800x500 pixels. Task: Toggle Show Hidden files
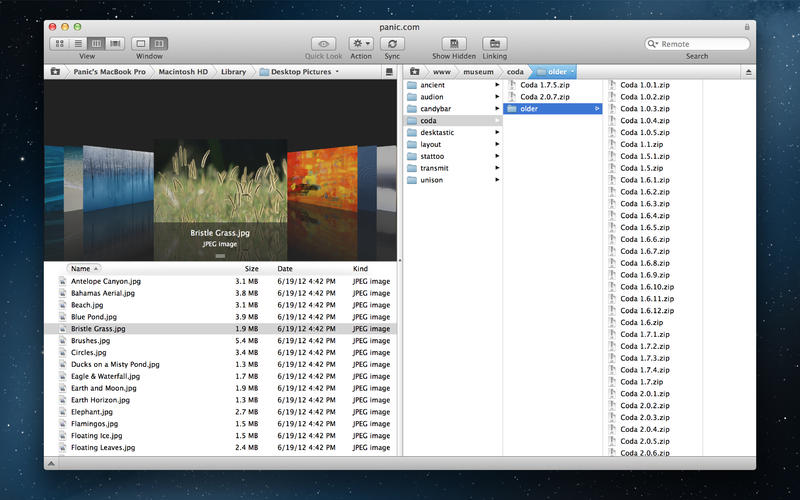454,44
